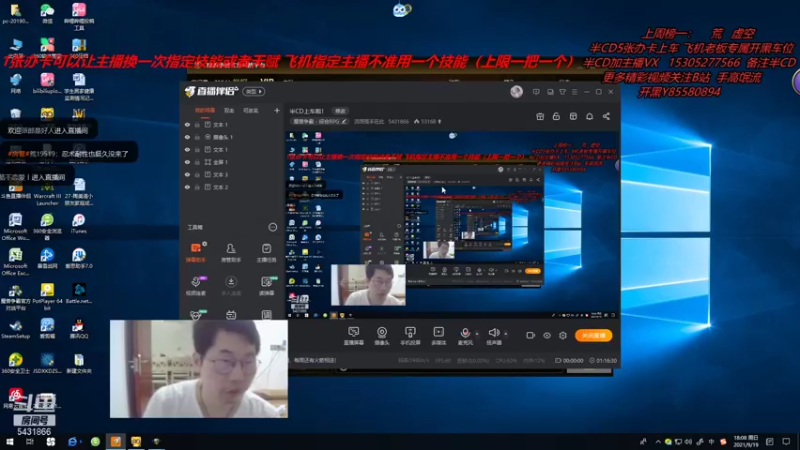Hide the 摄像头 1 layer

click(x=187, y=137)
